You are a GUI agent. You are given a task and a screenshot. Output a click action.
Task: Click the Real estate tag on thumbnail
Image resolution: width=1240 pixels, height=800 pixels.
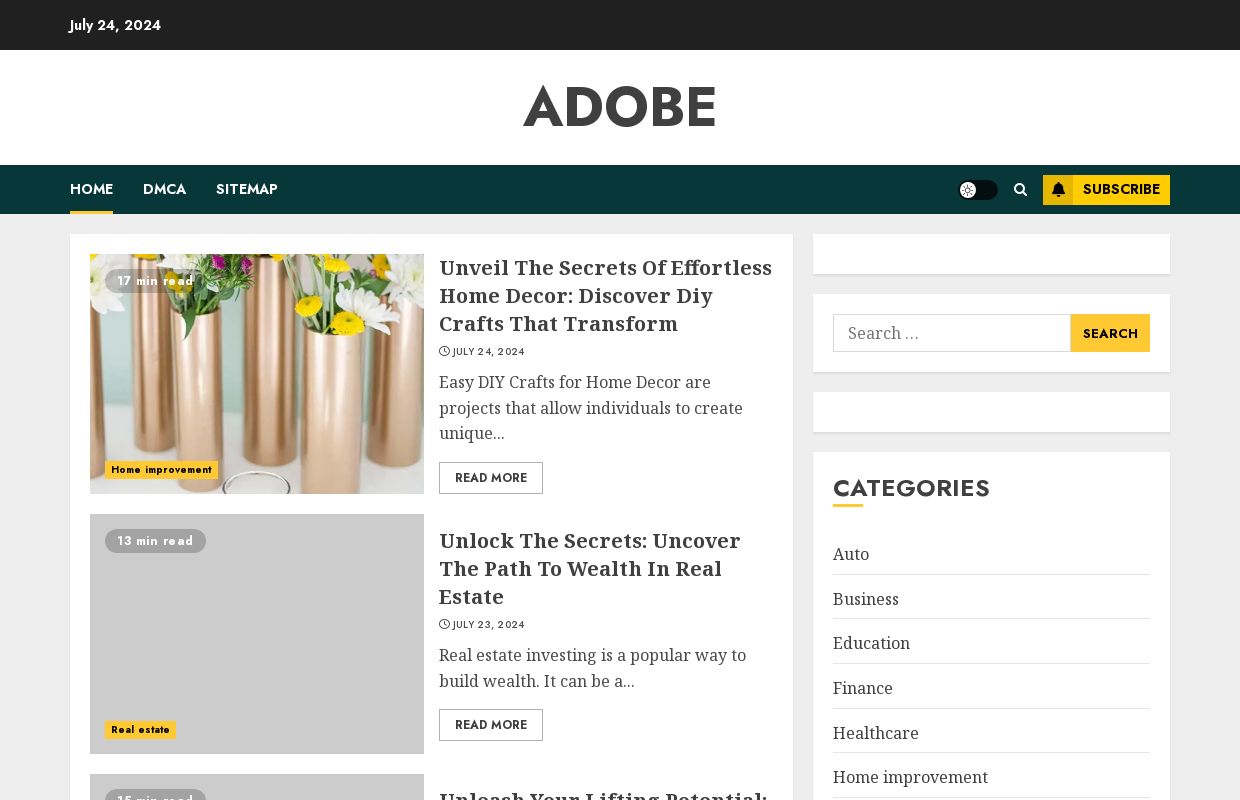coord(140,730)
